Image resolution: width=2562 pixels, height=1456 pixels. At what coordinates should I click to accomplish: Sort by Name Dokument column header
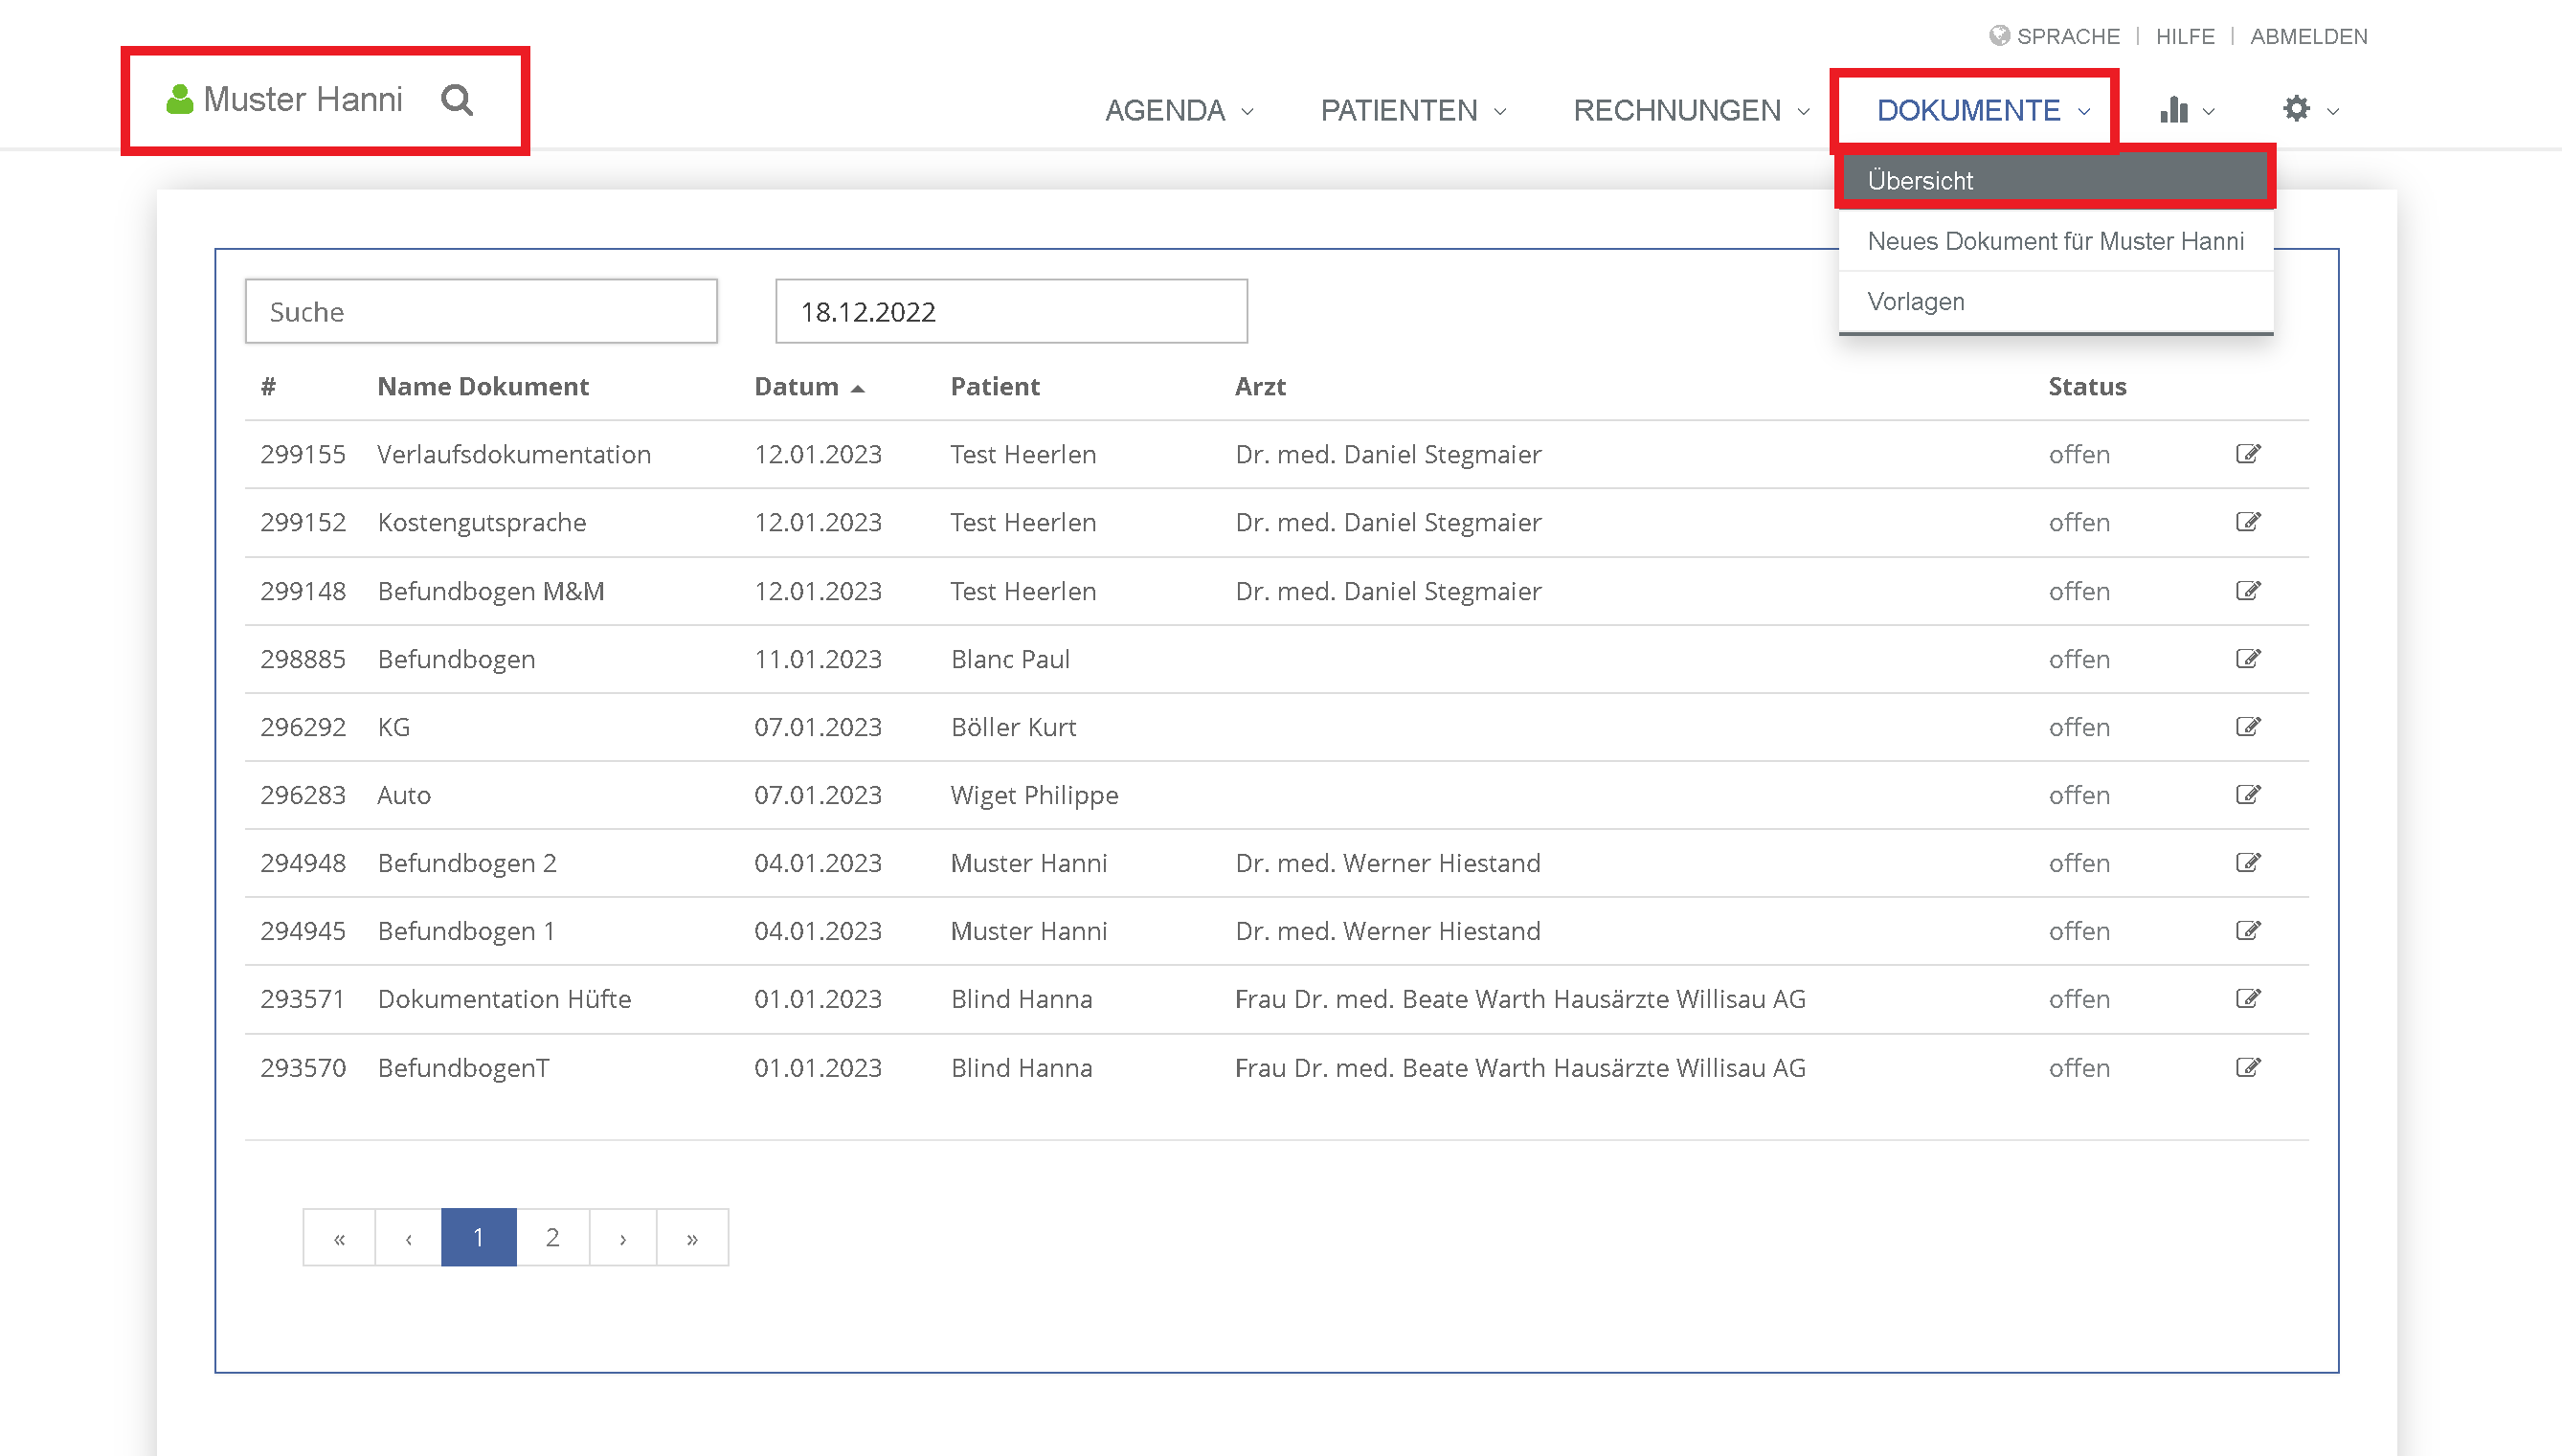(483, 386)
